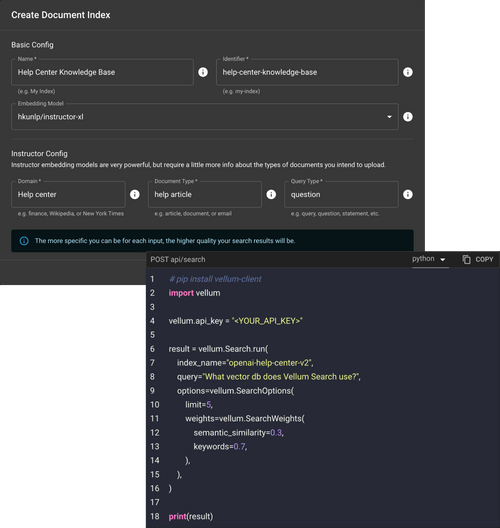Click the 'Basic Config' heading
Image resolution: width=500 pixels, height=528 pixels.
(32, 45)
